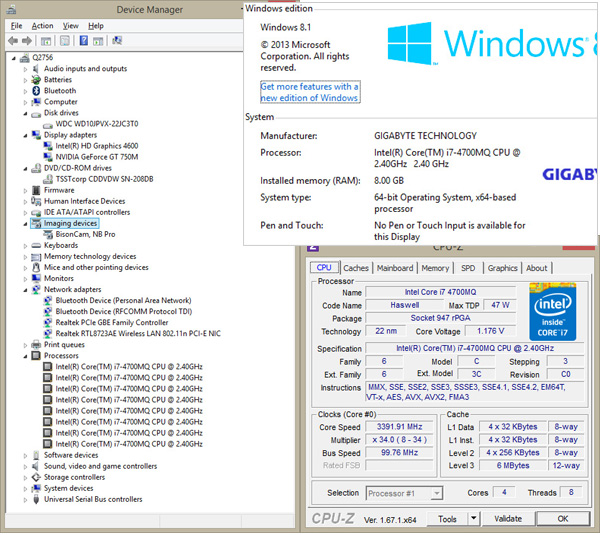The width and height of the screenshot is (600, 535).
Task: Switch to the SPD tab in CPU-Z
Action: tap(468, 268)
